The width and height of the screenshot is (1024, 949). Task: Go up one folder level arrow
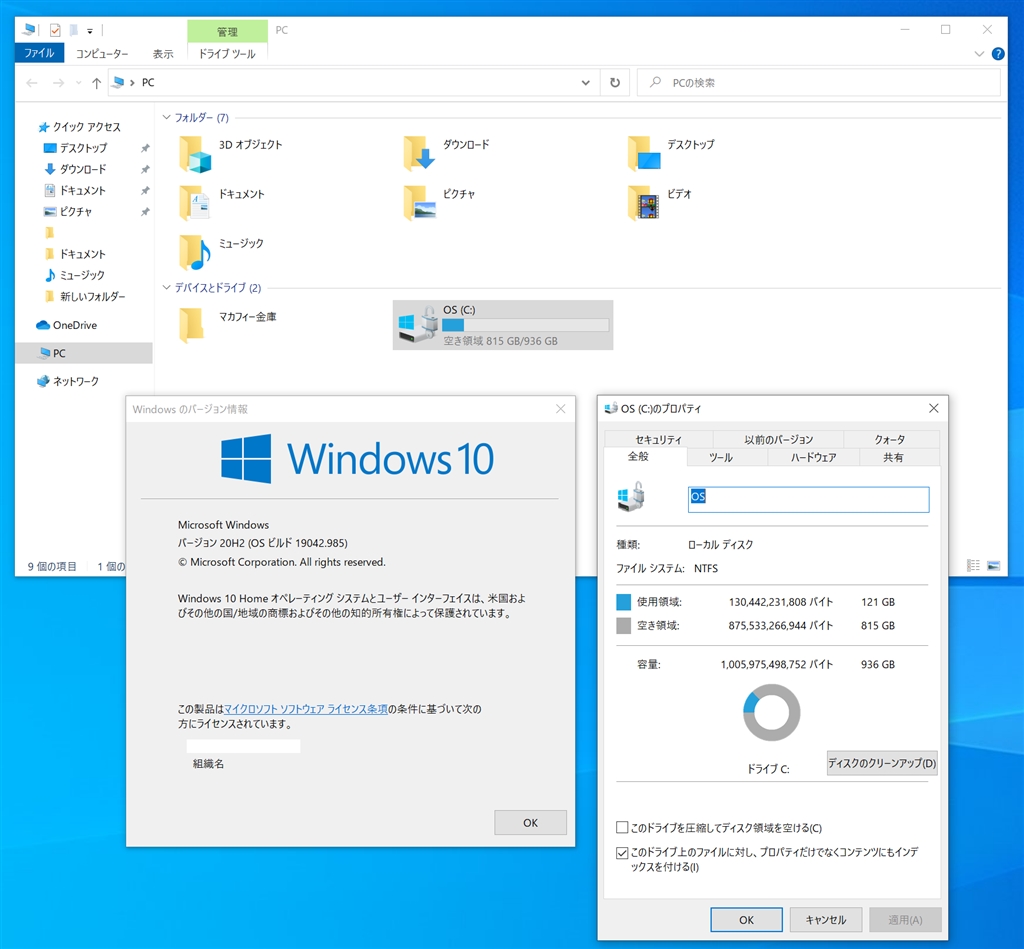pos(97,83)
